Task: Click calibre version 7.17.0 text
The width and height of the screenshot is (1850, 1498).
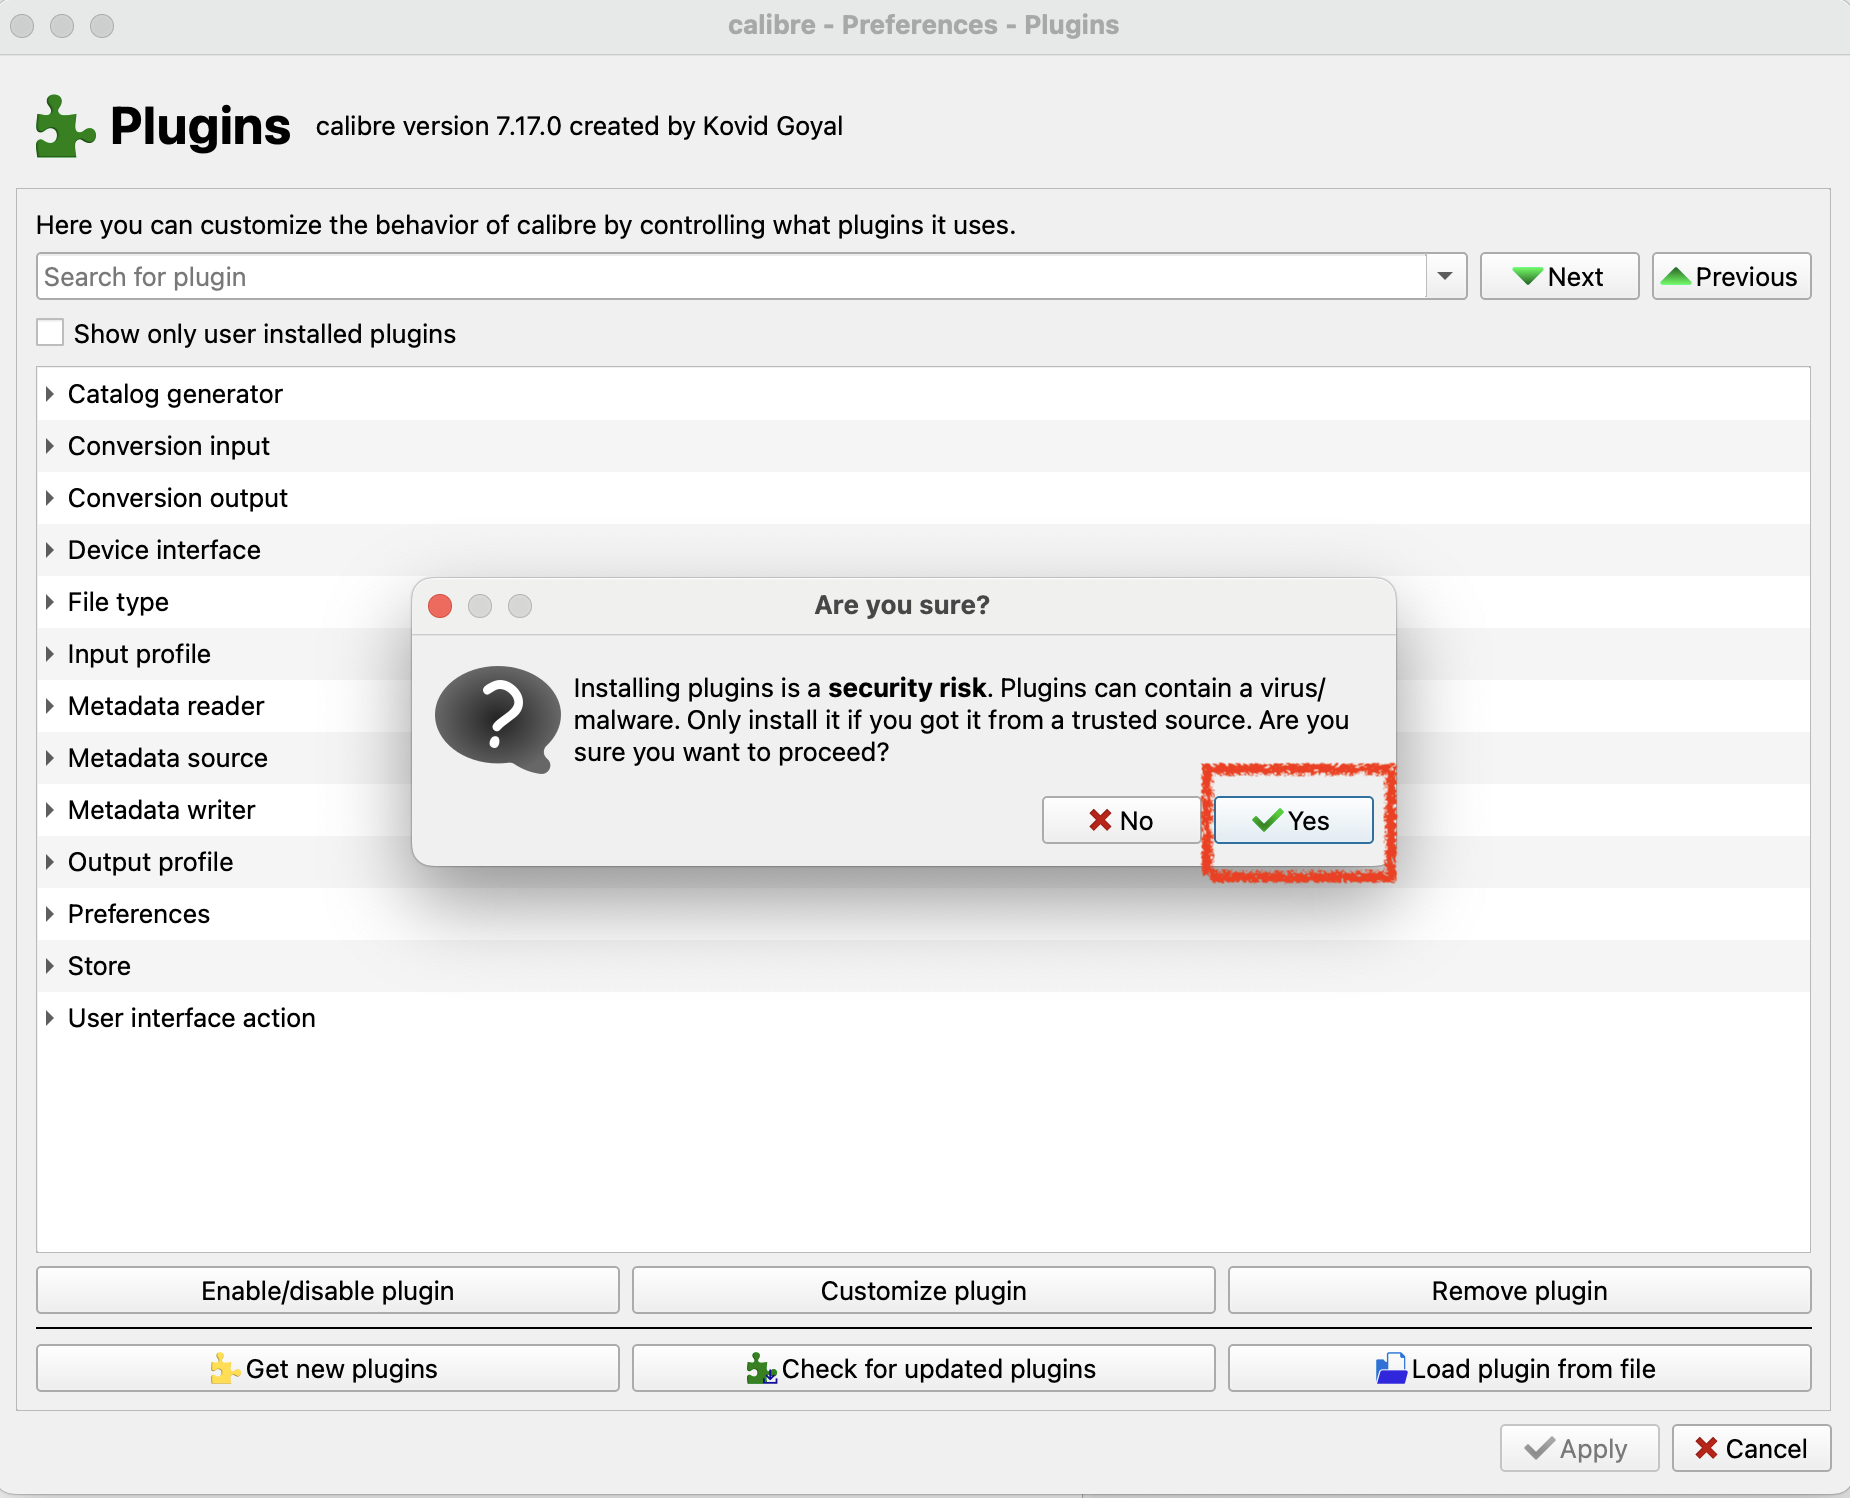Action: tap(579, 126)
